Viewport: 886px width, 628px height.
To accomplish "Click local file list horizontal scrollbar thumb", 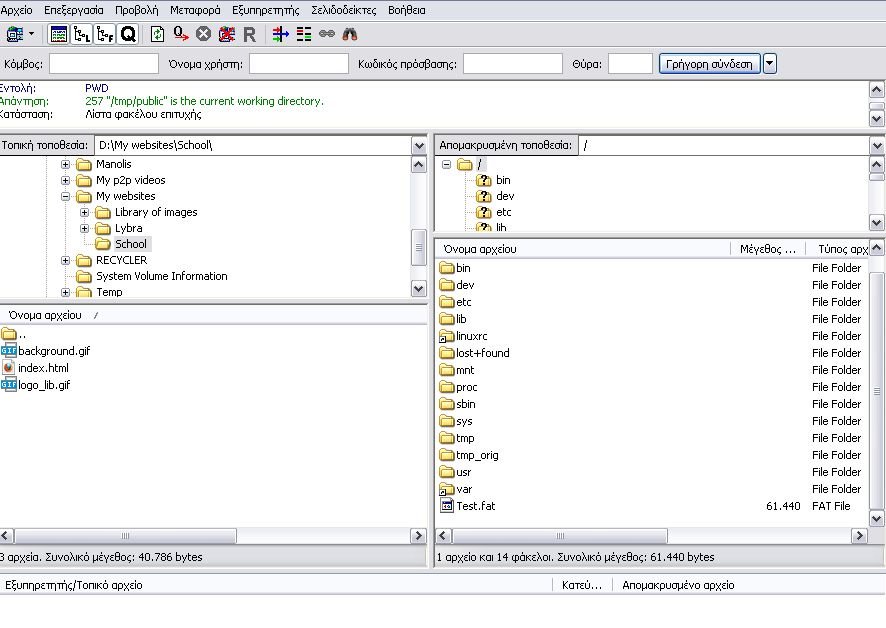I will (x=125, y=536).
